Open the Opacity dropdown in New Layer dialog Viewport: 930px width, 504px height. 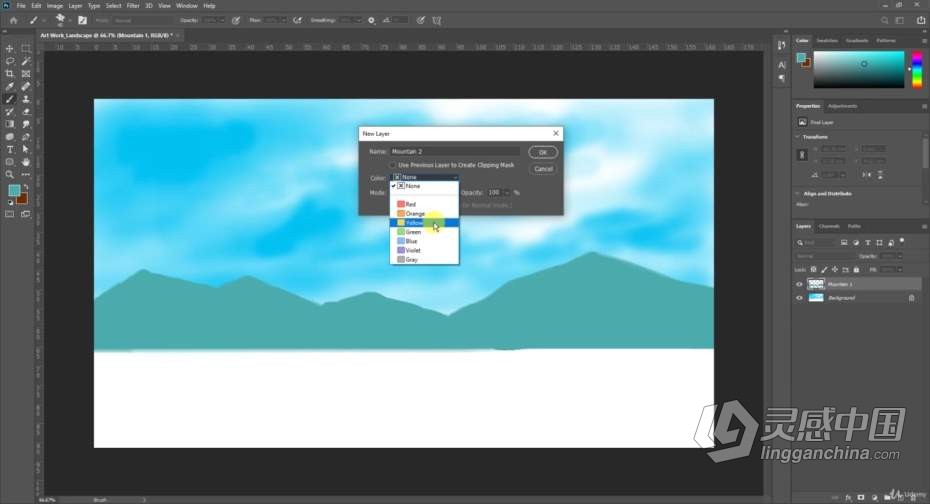(x=507, y=193)
